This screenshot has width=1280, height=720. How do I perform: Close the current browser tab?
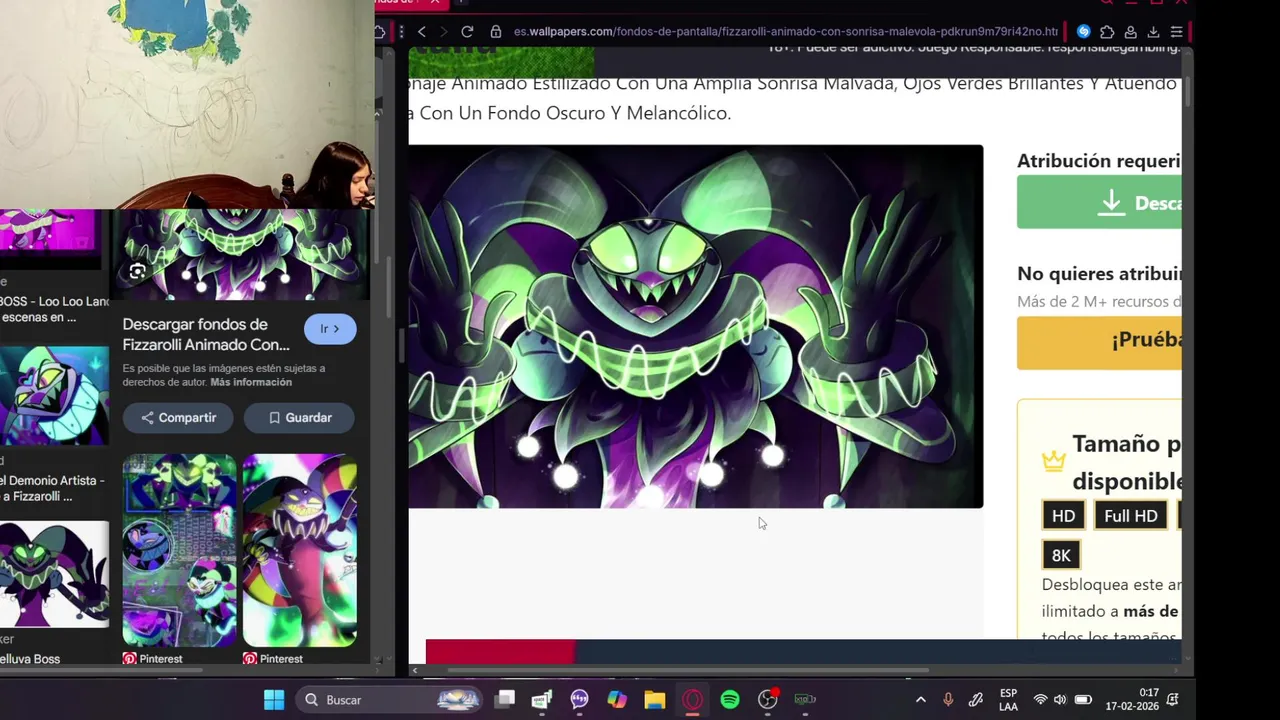[434, 2]
